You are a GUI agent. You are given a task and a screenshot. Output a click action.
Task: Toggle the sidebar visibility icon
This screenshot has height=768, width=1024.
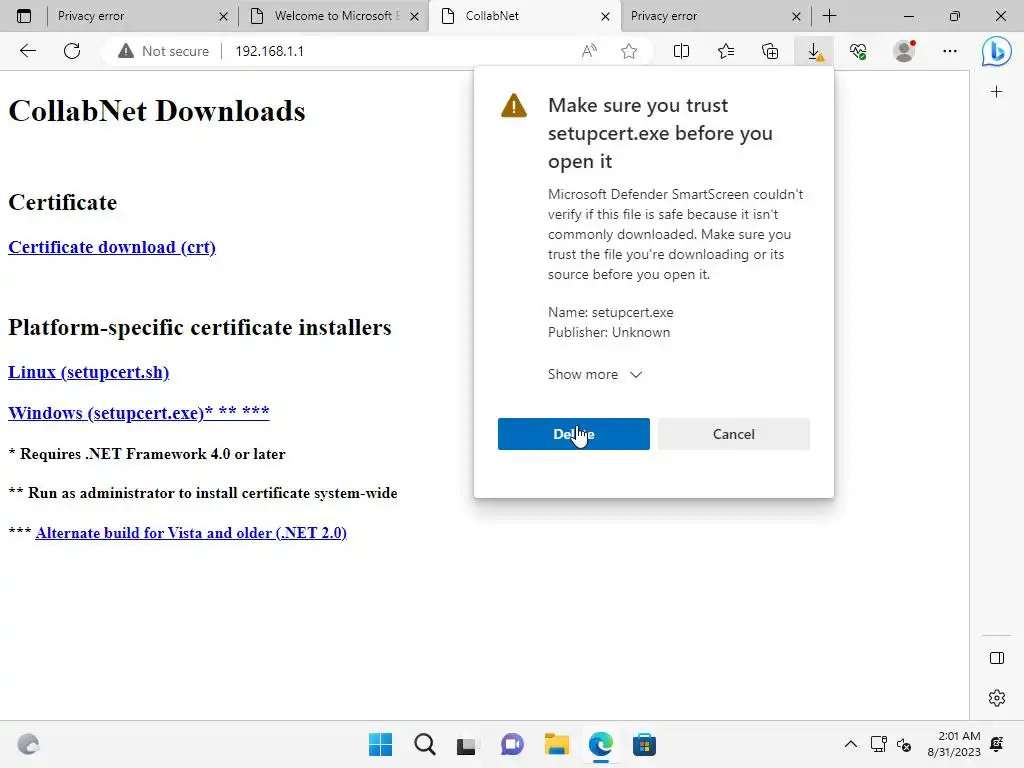pos(997,658)
